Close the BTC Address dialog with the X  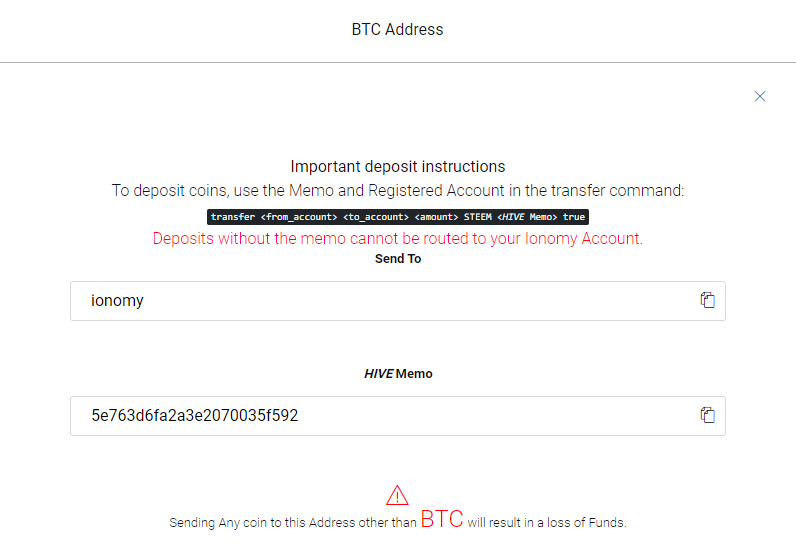[x=759, y=96]
